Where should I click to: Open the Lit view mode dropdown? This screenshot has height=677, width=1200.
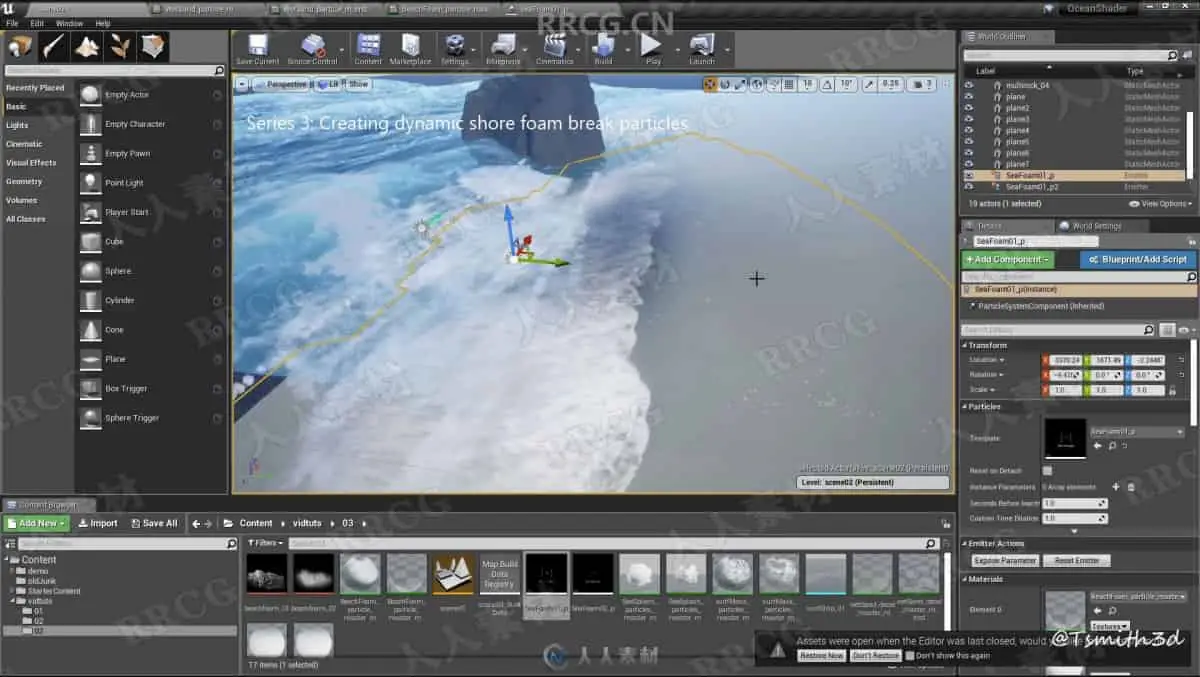(329, 85)
